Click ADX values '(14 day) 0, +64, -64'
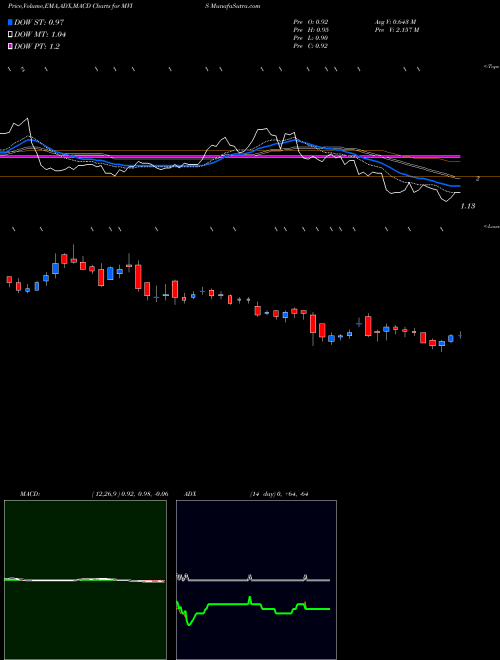Image resolution: width=500 pixels, height=660 pixels. click(279, 494)
